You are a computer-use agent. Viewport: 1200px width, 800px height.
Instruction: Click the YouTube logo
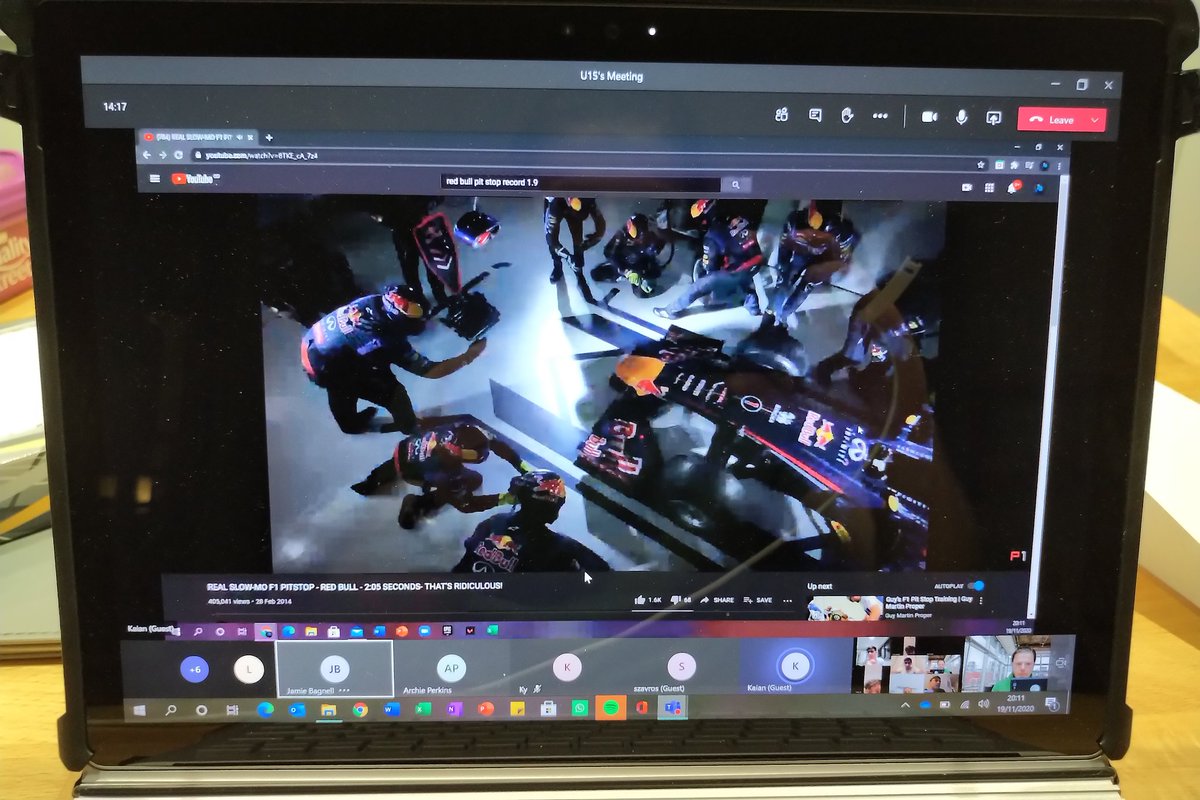click(x=194, y=179)
